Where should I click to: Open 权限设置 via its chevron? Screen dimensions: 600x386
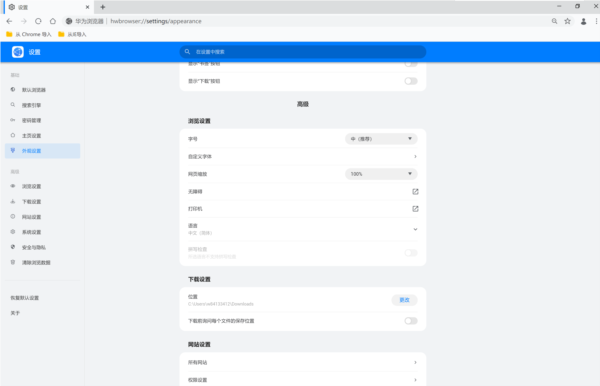(x=415, y=380)
